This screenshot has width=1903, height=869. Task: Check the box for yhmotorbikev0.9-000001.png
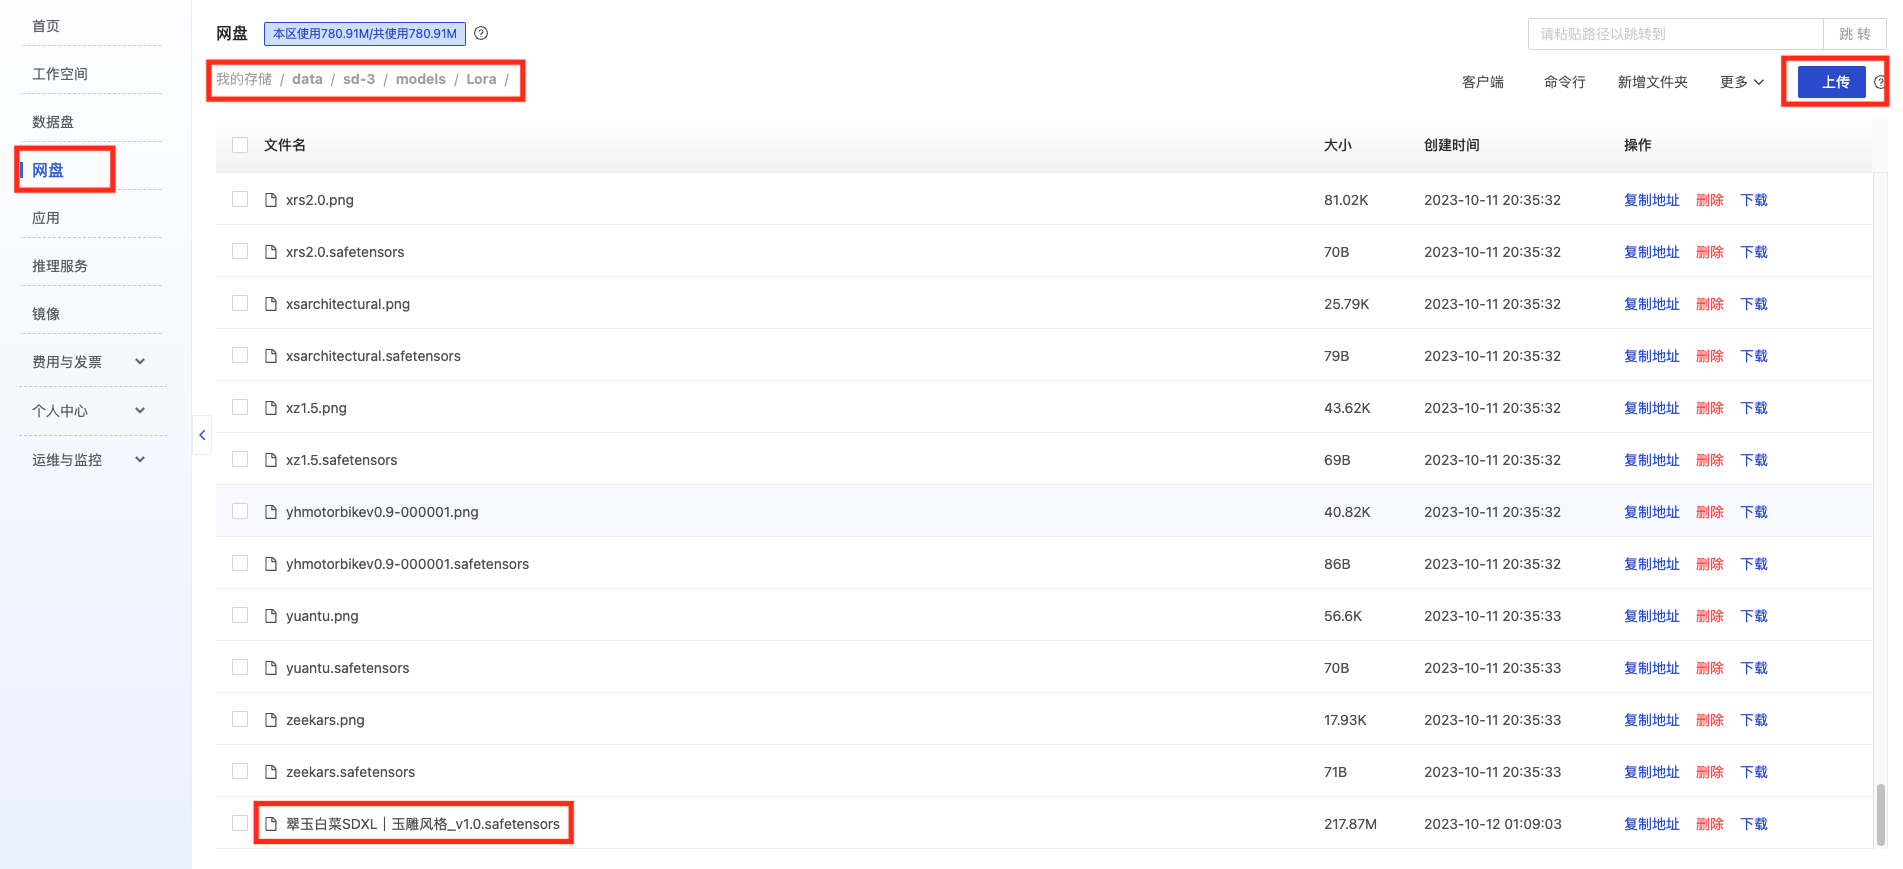coord(240,511)
